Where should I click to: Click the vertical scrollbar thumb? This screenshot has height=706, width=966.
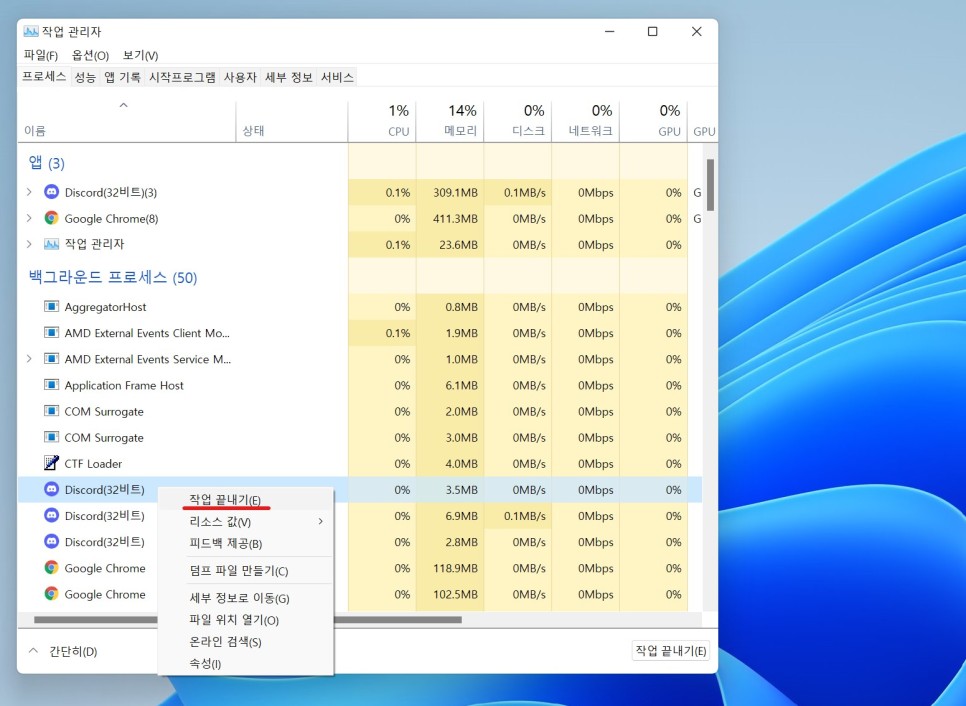pyautogui.click(x=710, y=185)
